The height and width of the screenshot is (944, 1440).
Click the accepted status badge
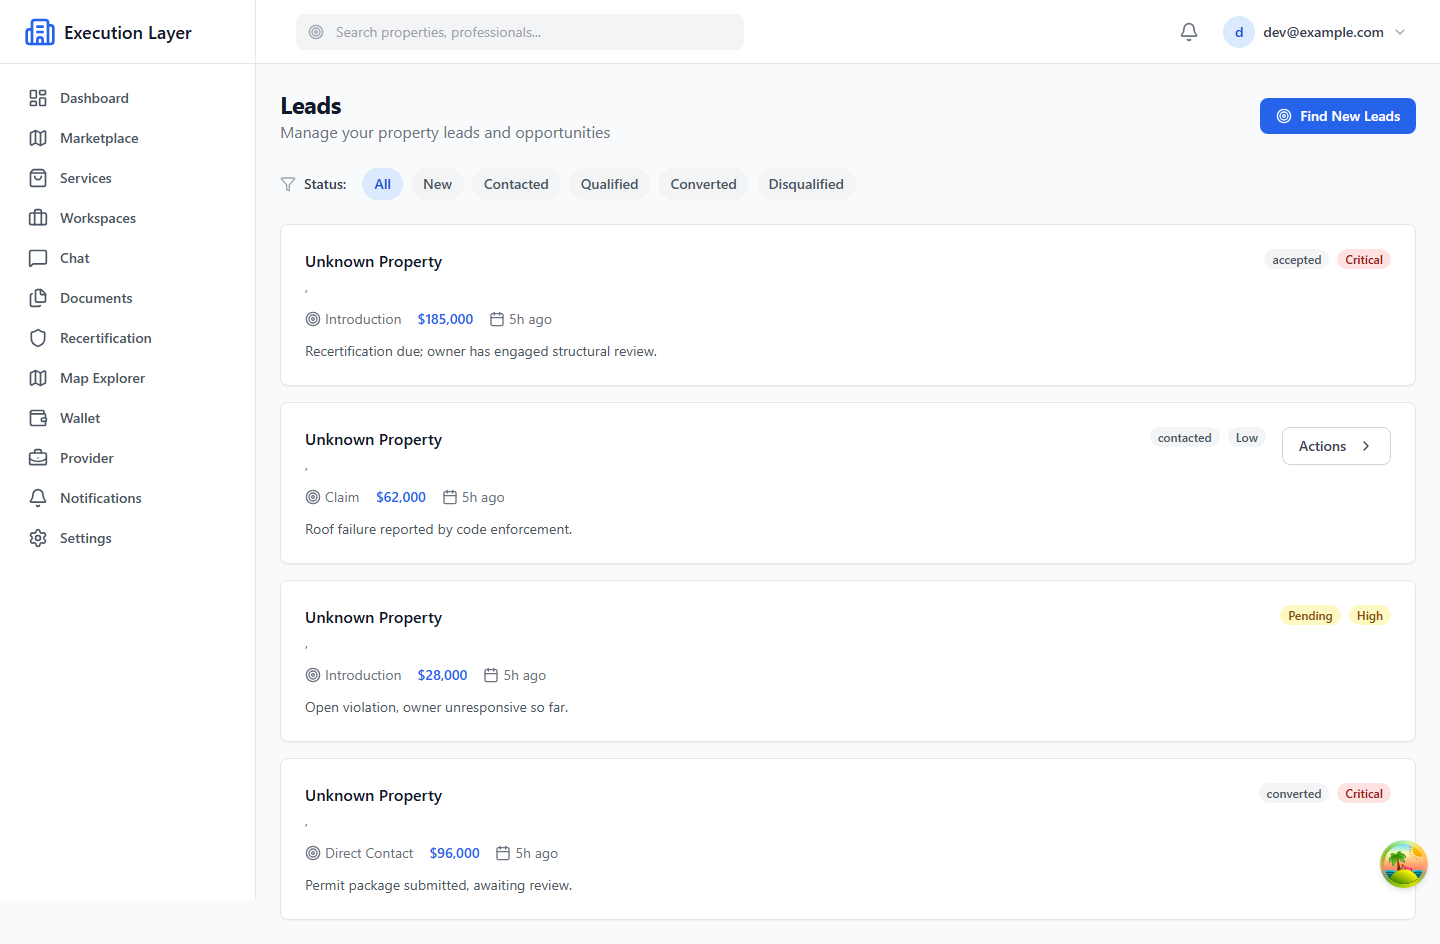(x=1297, y=260)
